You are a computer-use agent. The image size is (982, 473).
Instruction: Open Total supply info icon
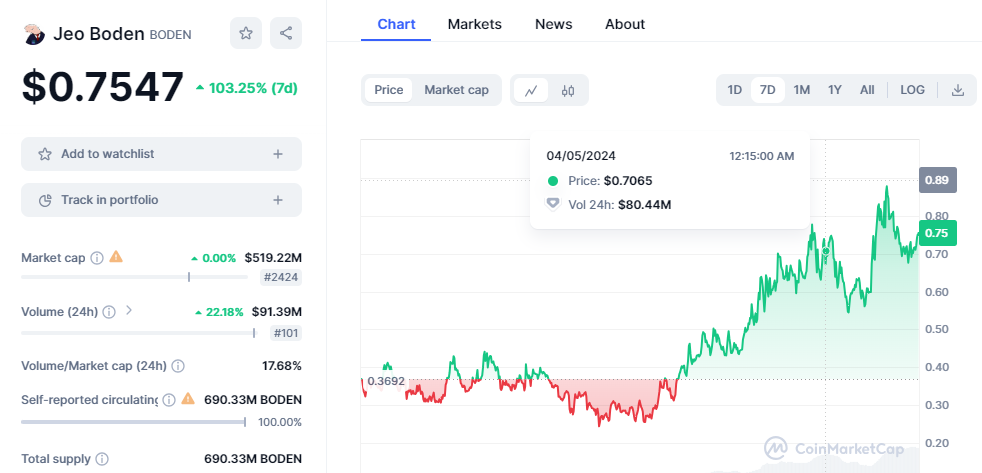[101, 459]
